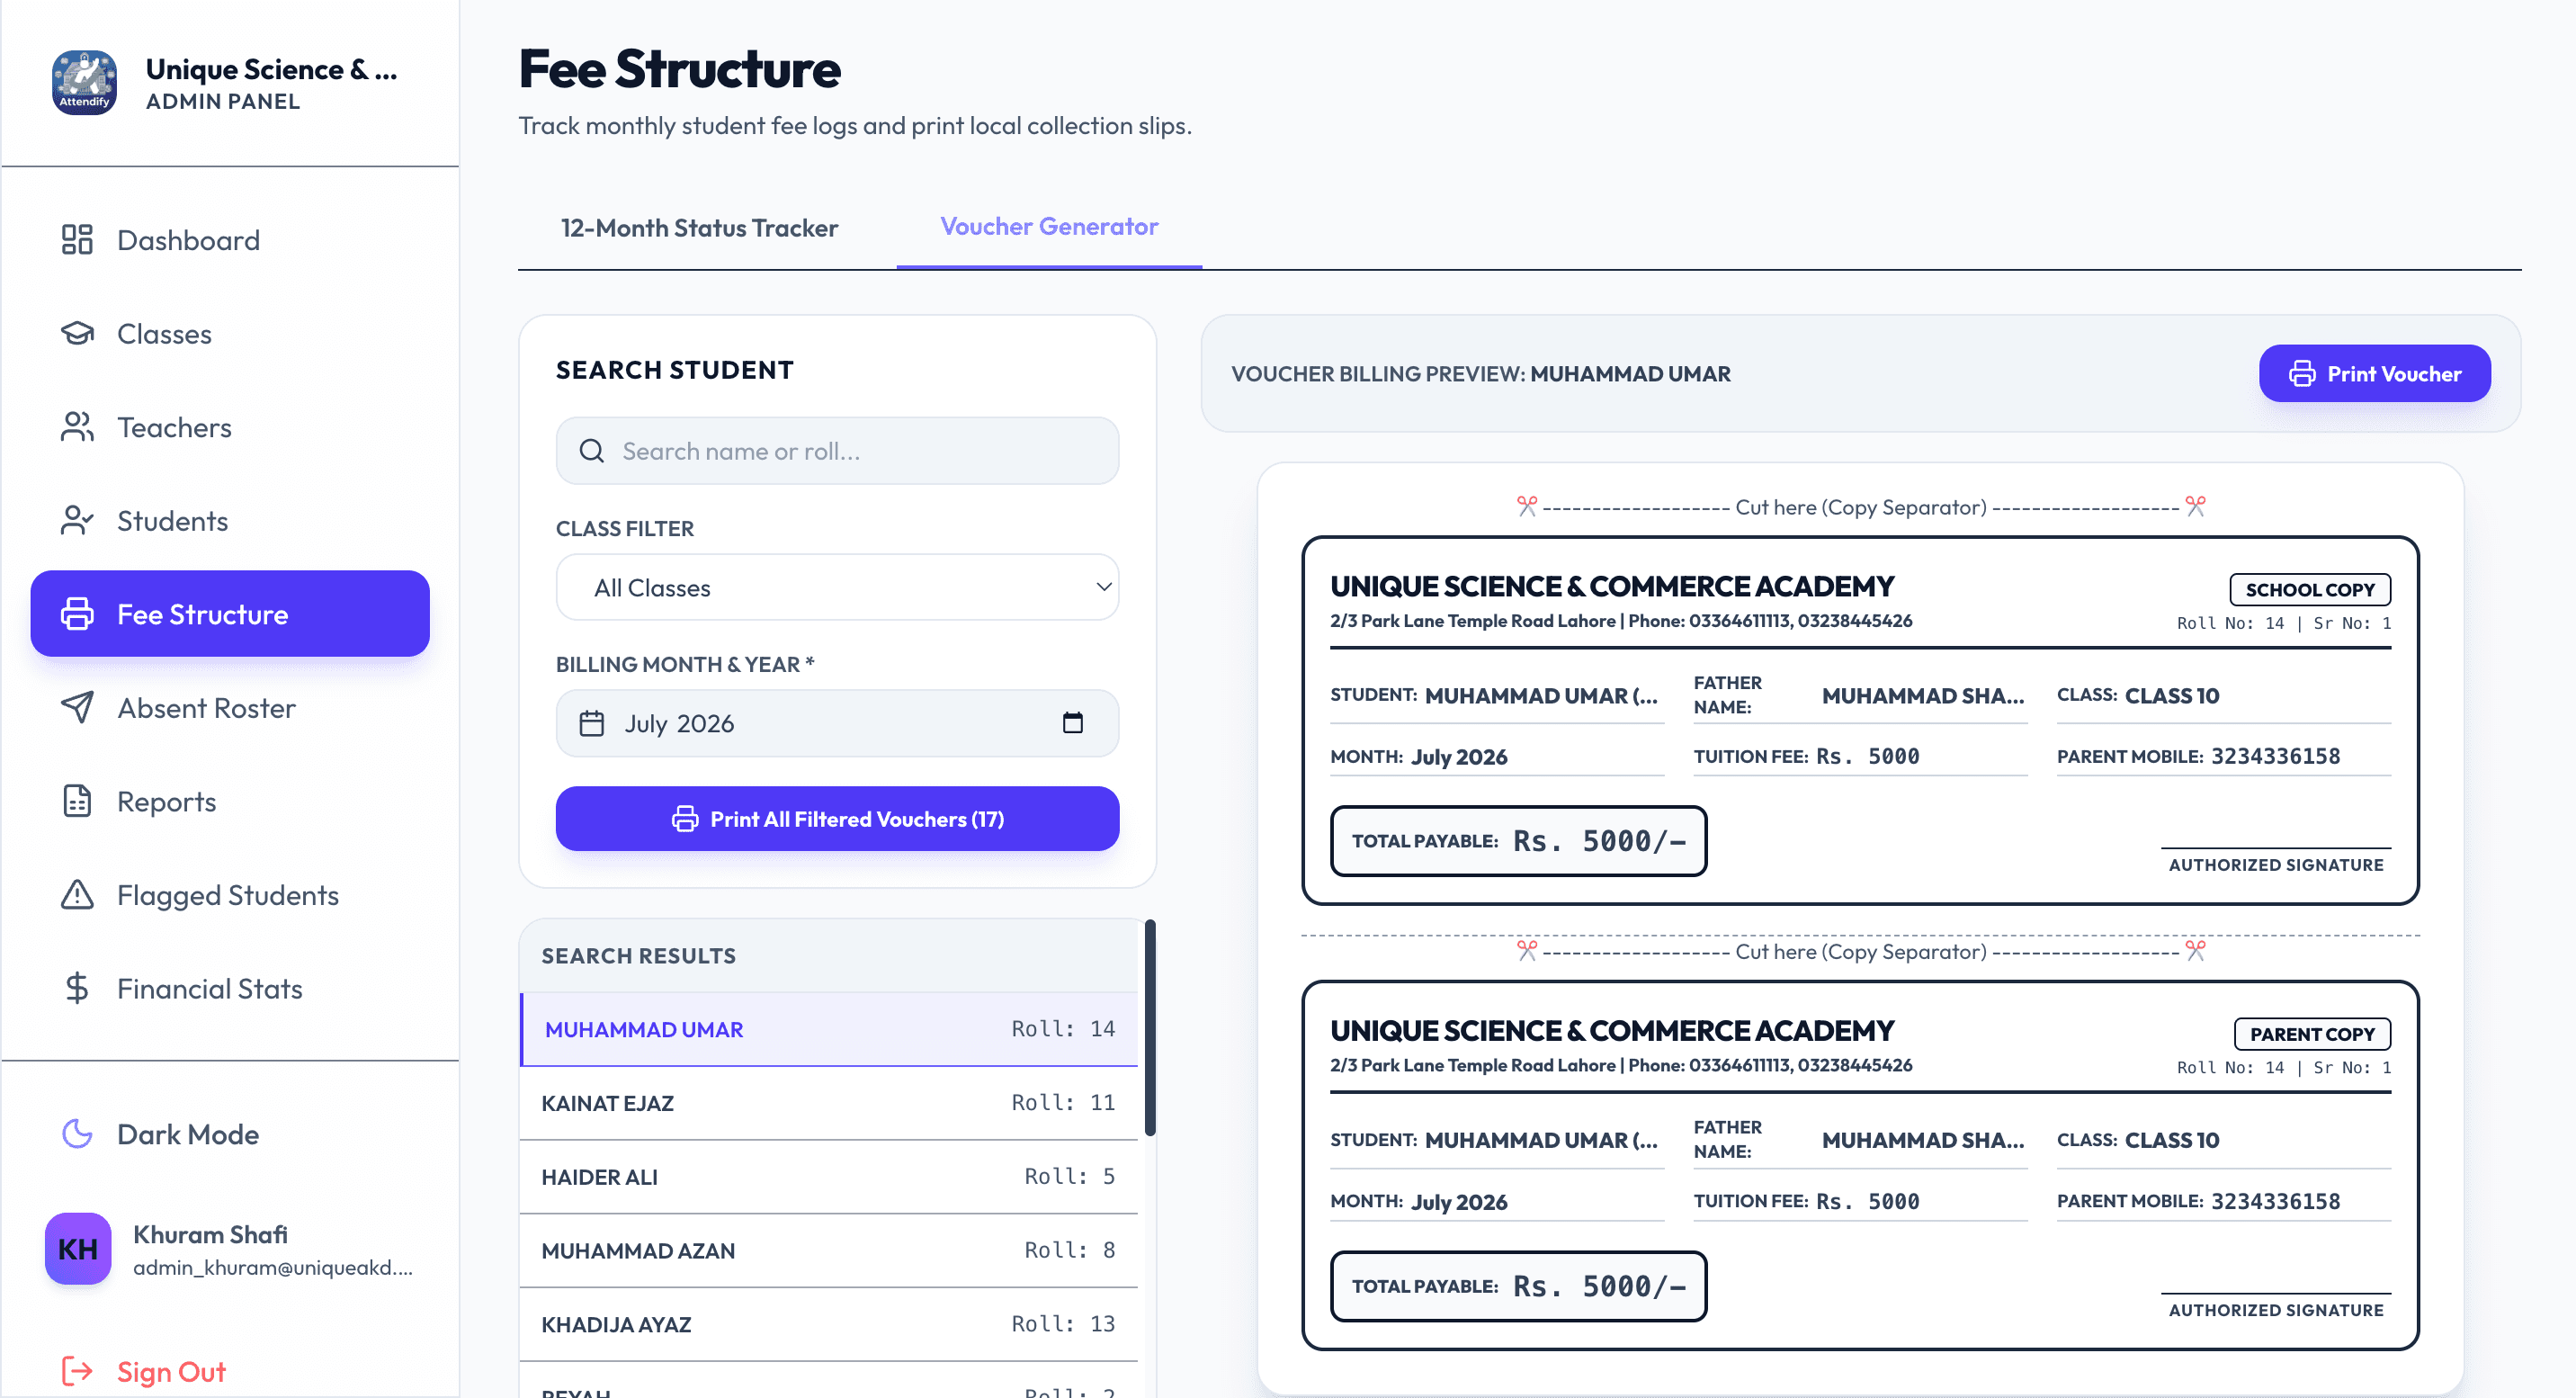The width and height of the screenshot is (2576, 1398).
Task: Click the Print Voucher button
Action: click(2374, 374)
